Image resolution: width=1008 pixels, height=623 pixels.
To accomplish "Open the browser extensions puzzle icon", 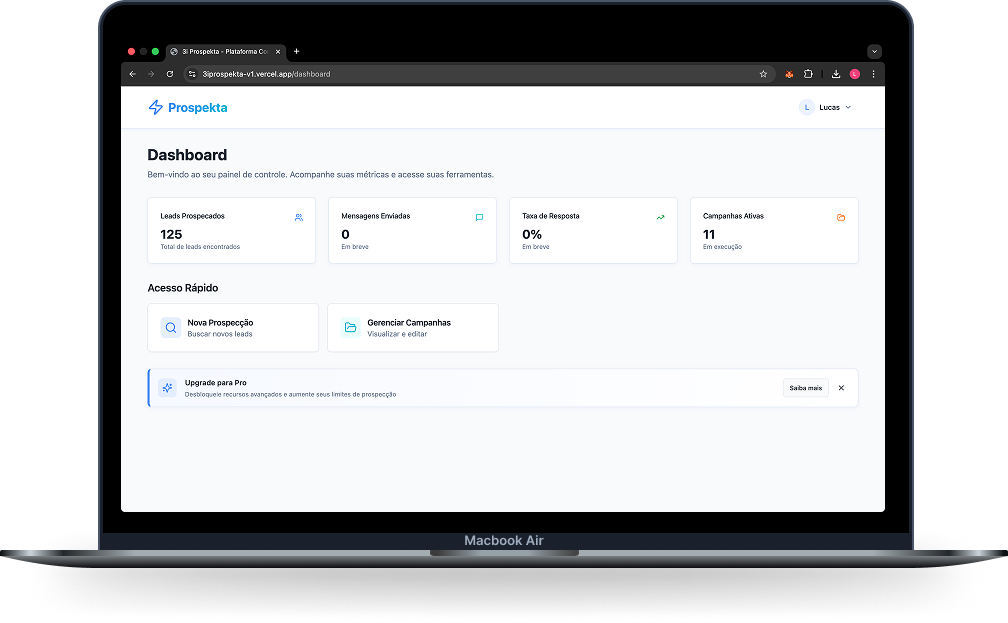I will [808, 74].
